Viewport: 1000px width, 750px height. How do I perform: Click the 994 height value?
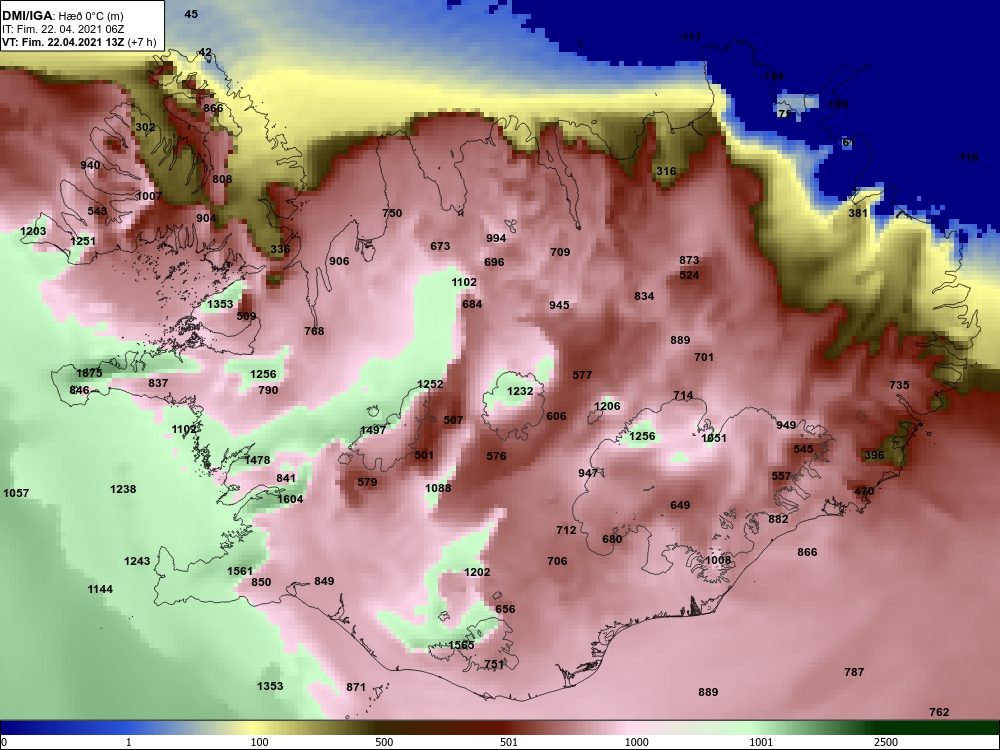496,238
